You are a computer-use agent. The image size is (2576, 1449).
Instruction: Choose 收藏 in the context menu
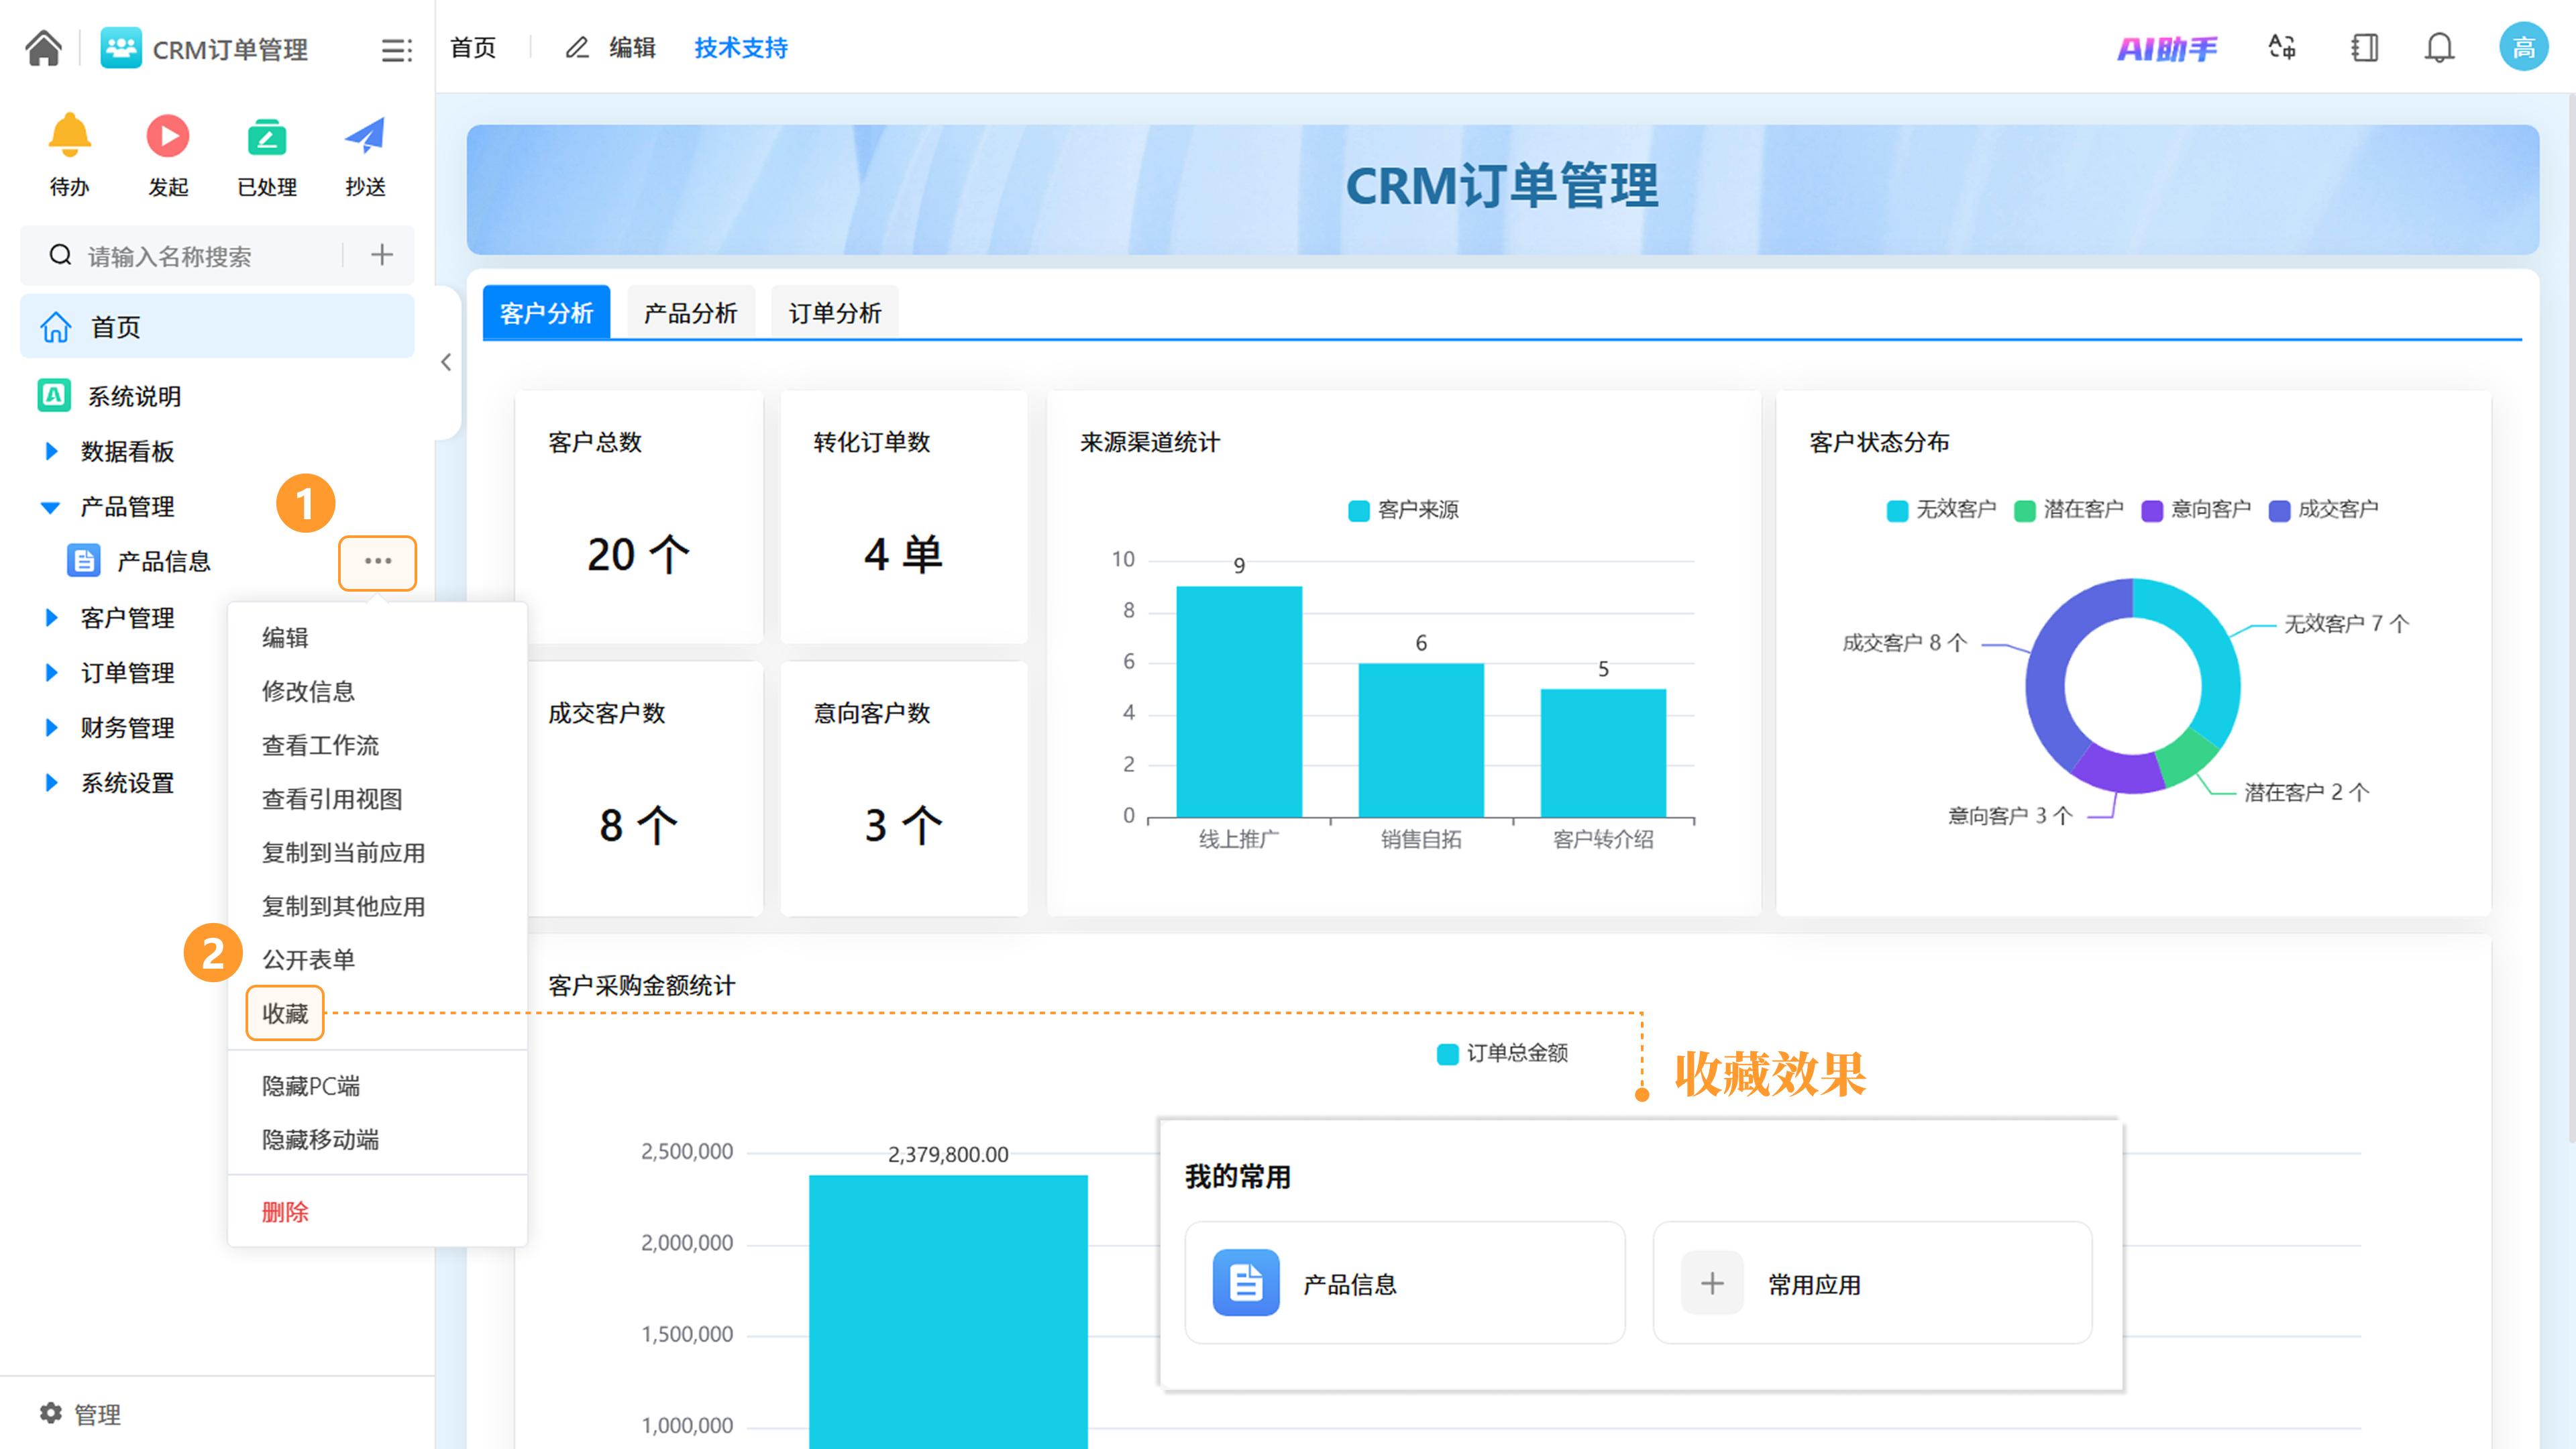(285, 1013)
